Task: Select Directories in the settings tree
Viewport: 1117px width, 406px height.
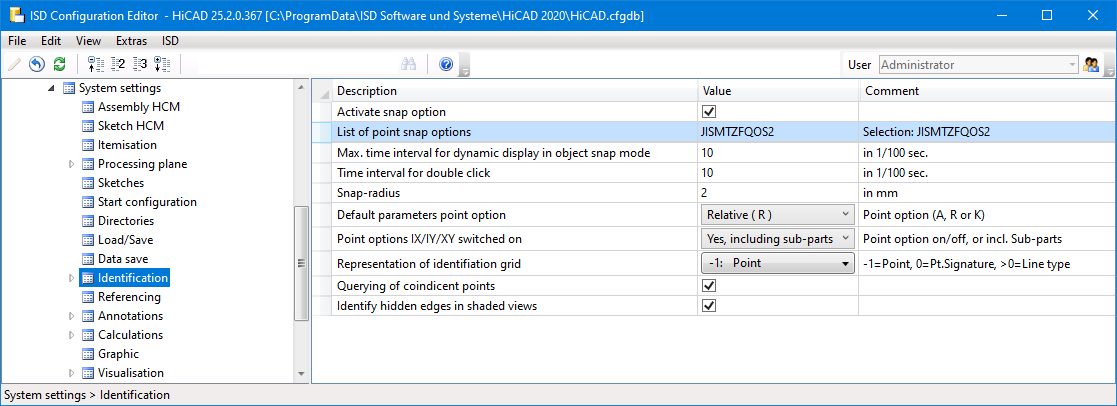Action: 125,221
